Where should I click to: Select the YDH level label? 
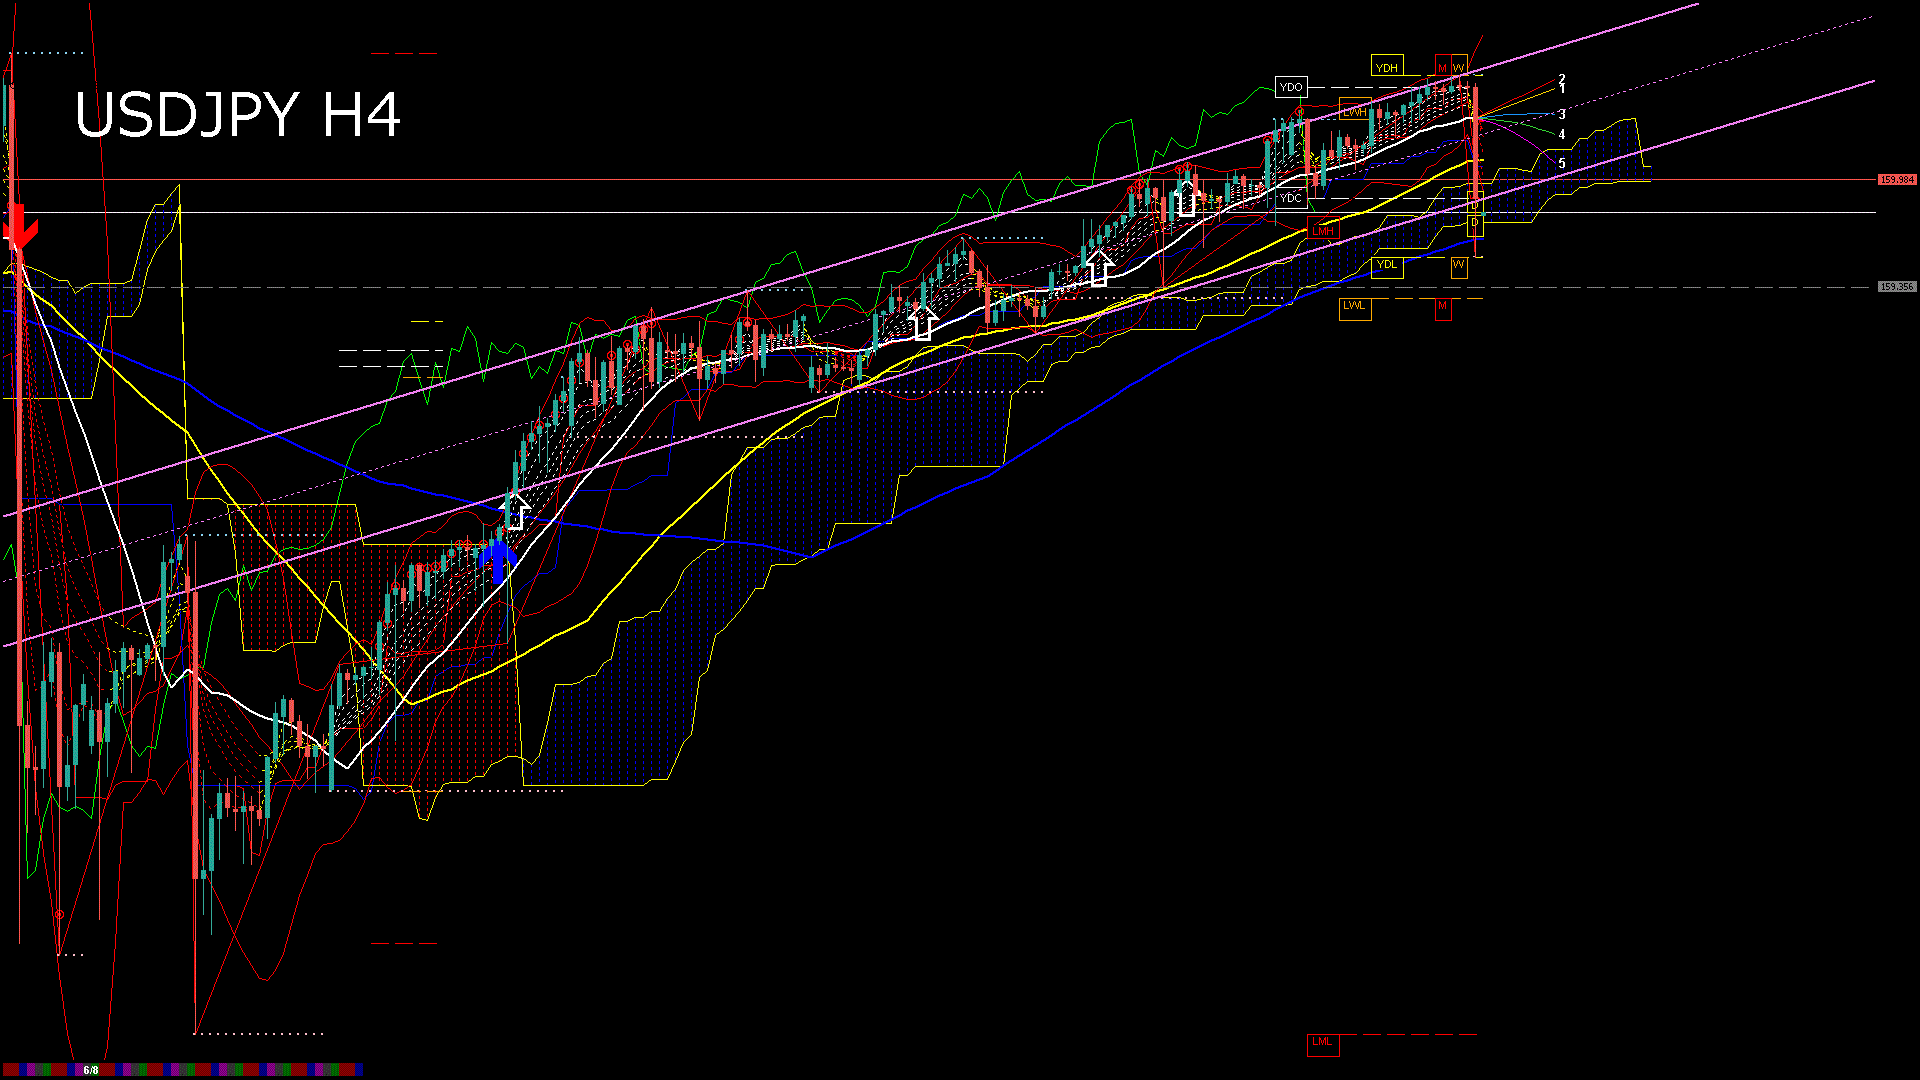click(x=1387, y=66)
